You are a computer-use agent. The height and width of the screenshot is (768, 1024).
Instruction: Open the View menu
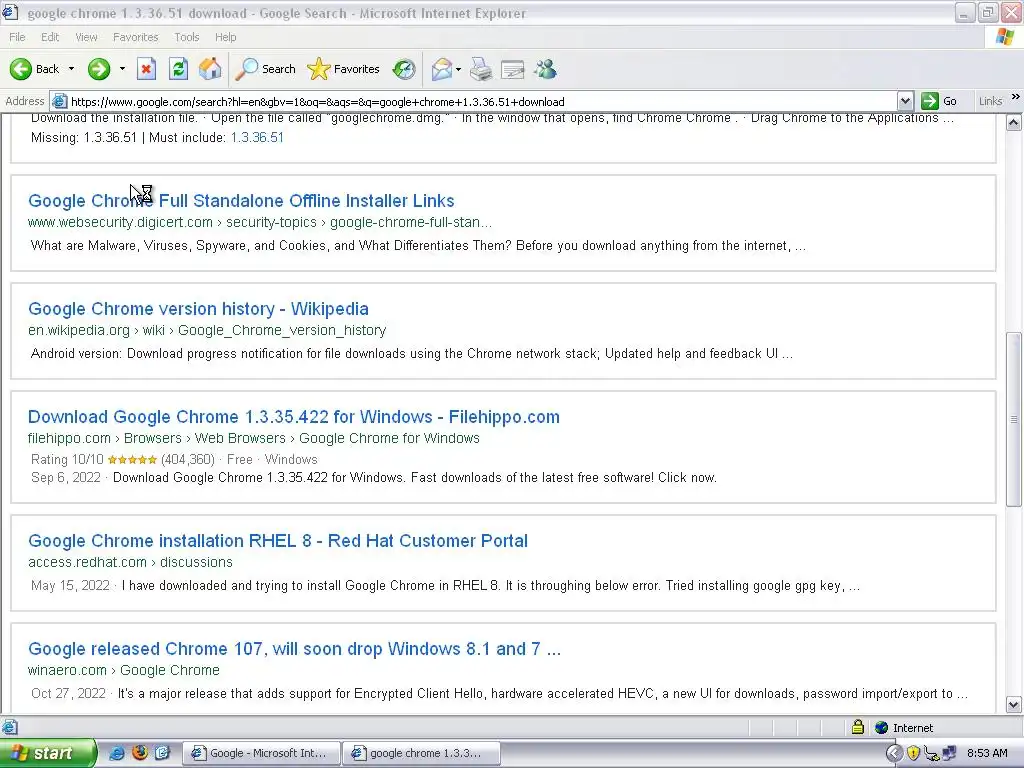86,37
